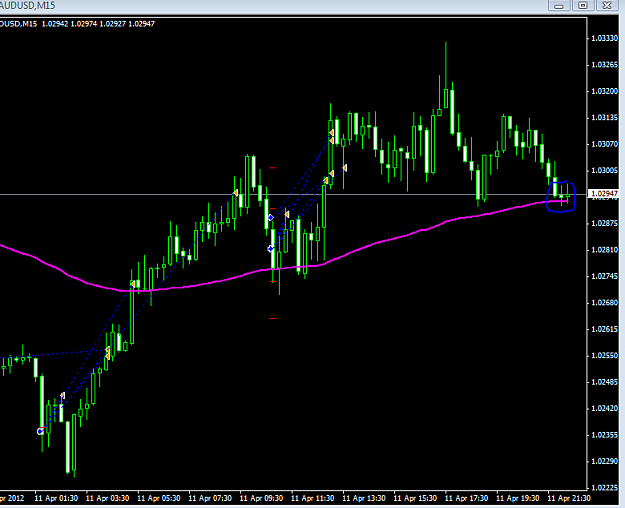Close the AUDUSD,M15 chart window
Image resolution: width=625 pixels, height=508 pixels.
(x=607, y=6)
